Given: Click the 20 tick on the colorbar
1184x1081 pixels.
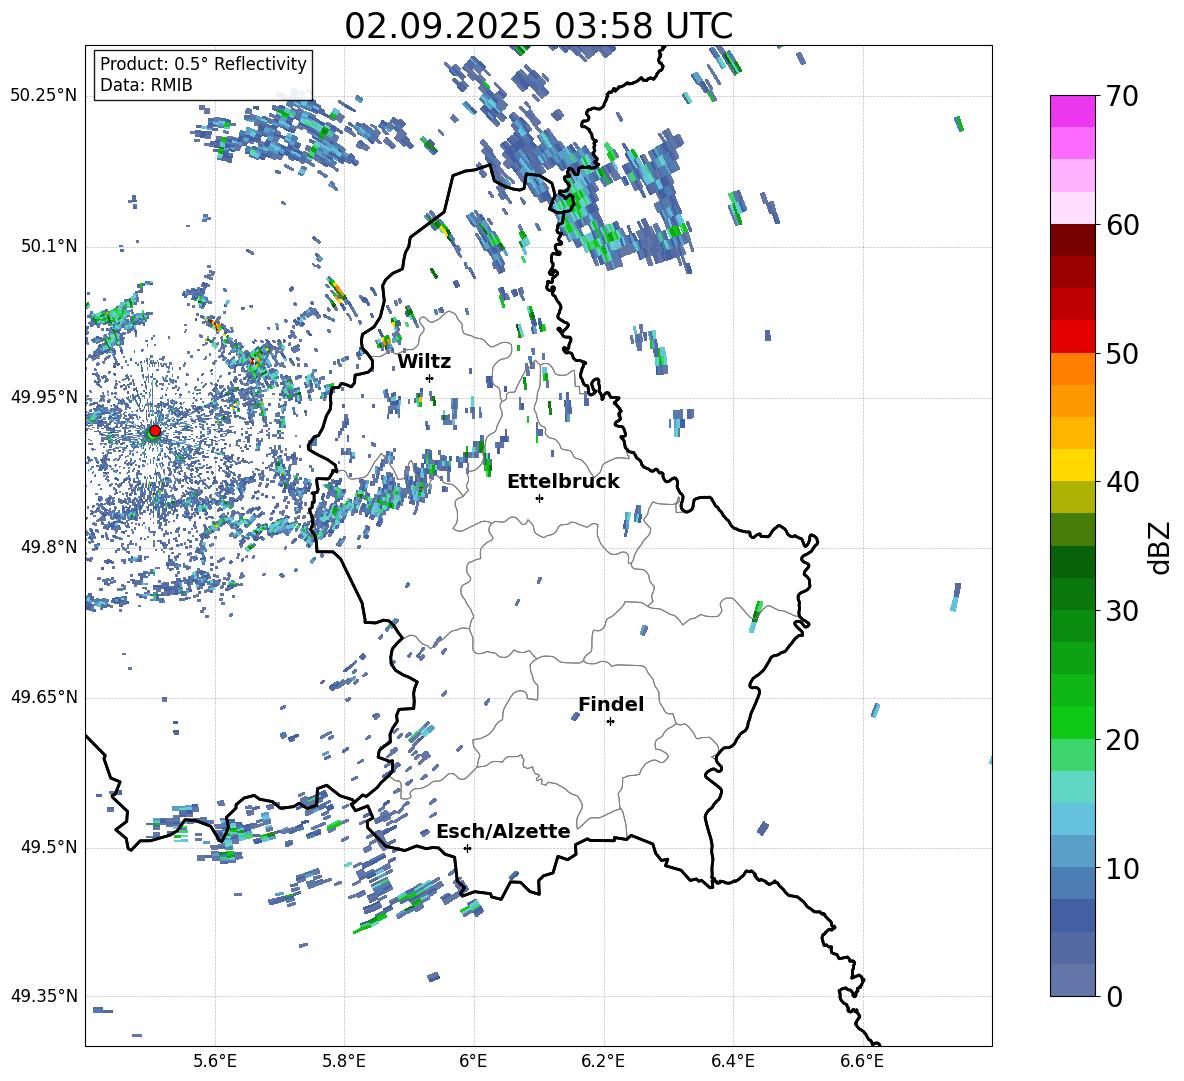Looking at the screenshot, I should [x=1121, y=740].
